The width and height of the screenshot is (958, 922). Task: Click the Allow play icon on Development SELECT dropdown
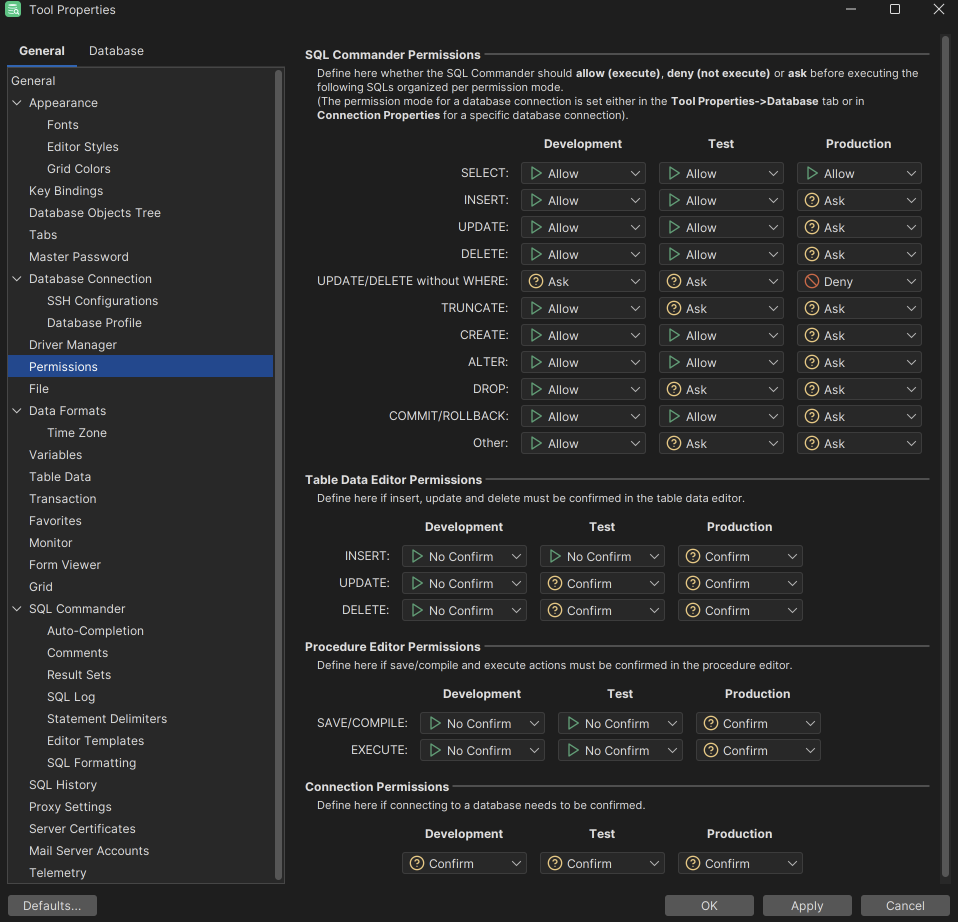click(535, 173)
